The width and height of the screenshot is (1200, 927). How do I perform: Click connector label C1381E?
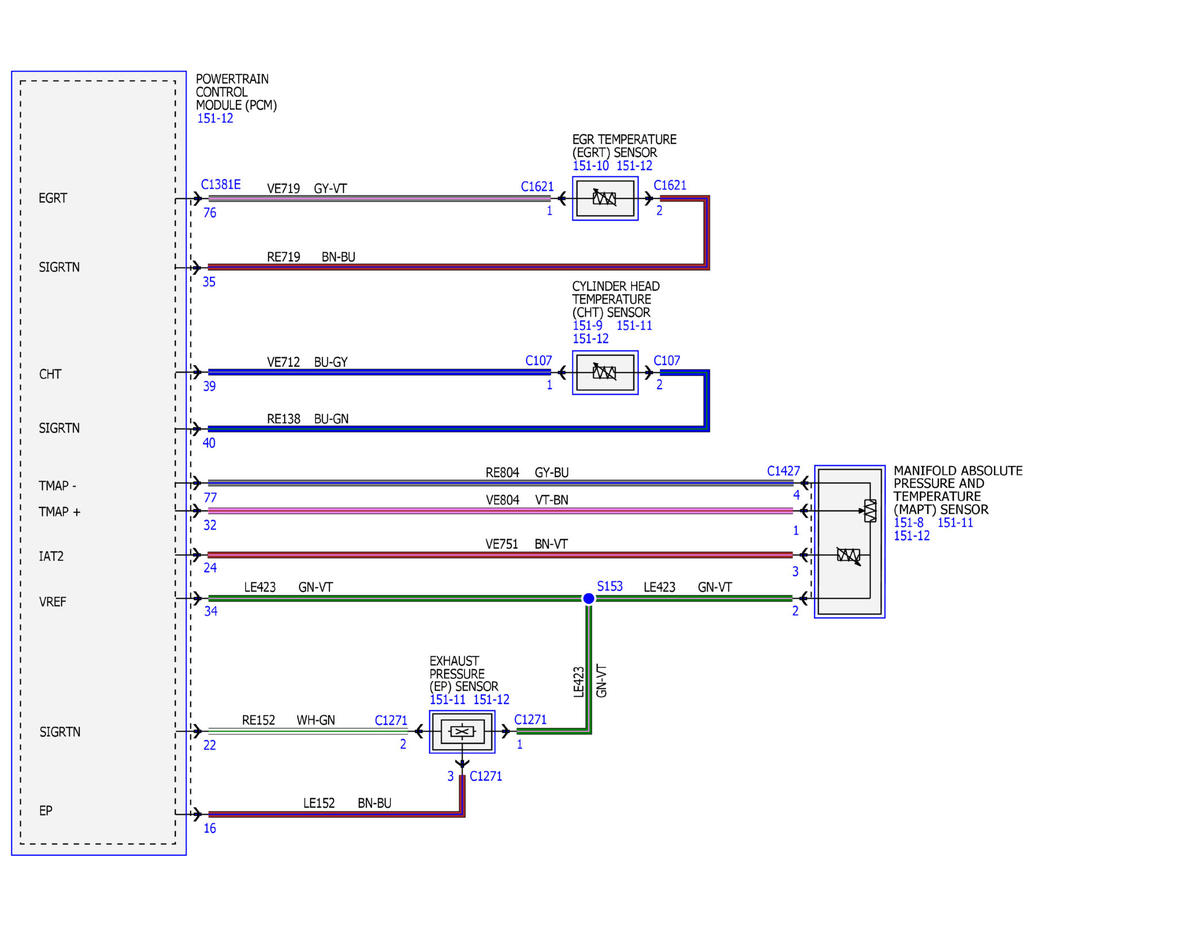(x=221, y=184)
